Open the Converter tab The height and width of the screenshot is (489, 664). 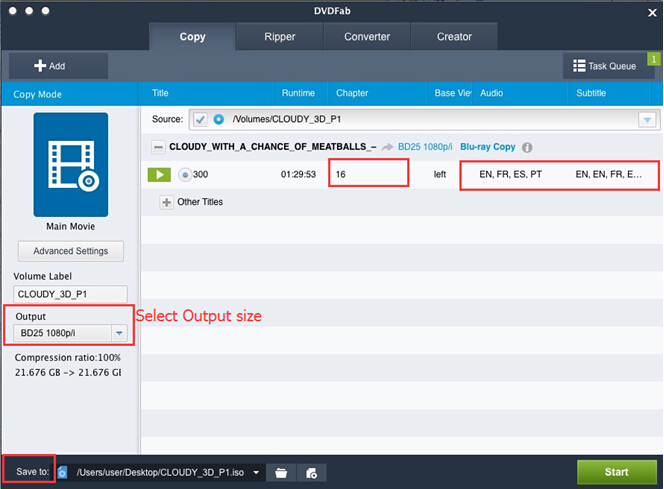tap(367, 37)
